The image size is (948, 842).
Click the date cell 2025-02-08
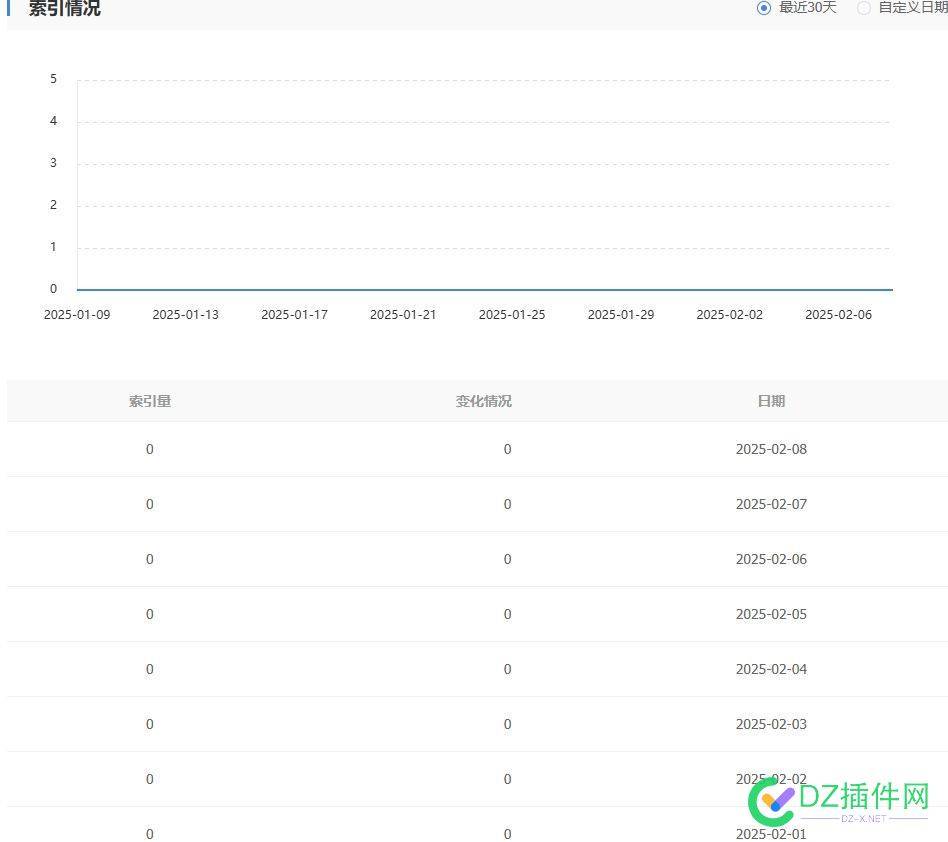[x=771, y=449]
